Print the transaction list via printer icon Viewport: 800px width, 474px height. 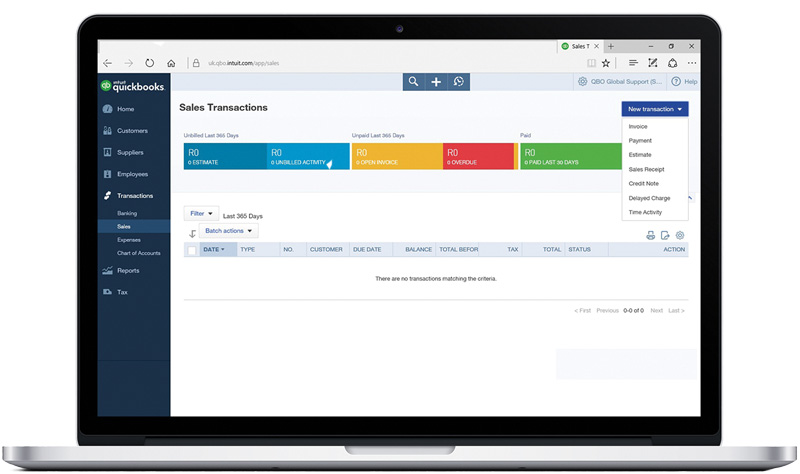click(650, 236)
